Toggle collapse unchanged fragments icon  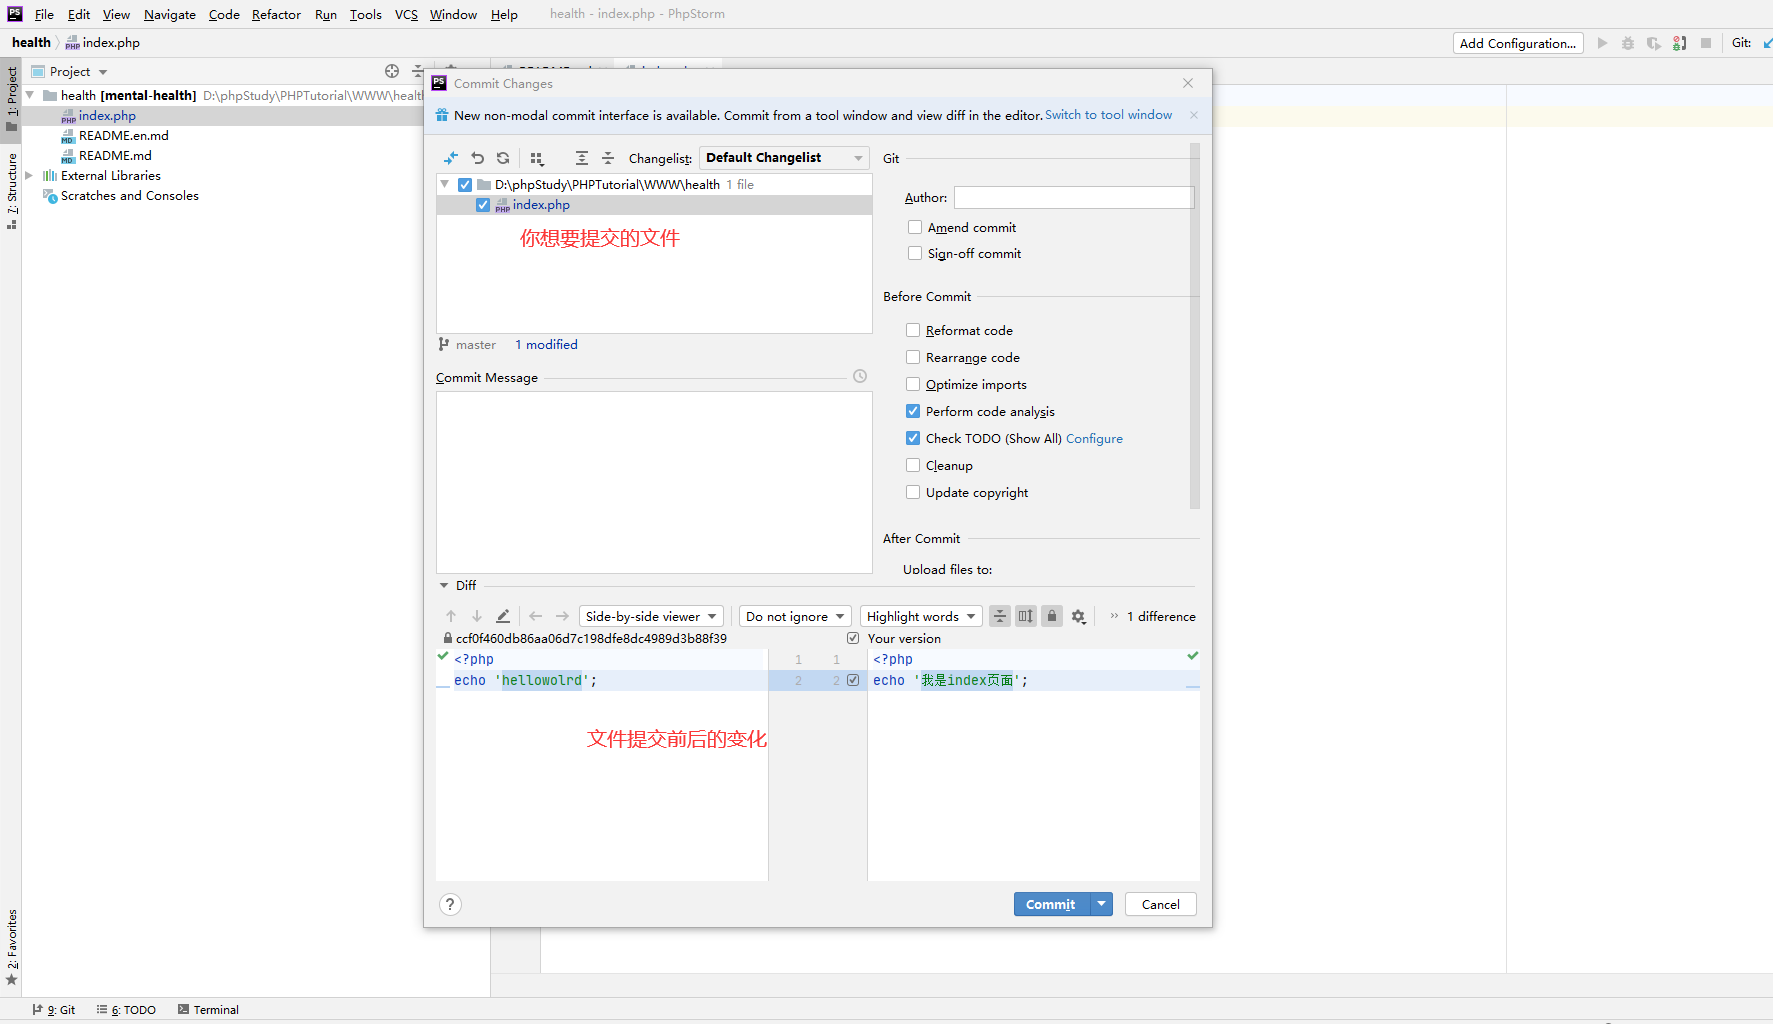1000,616
